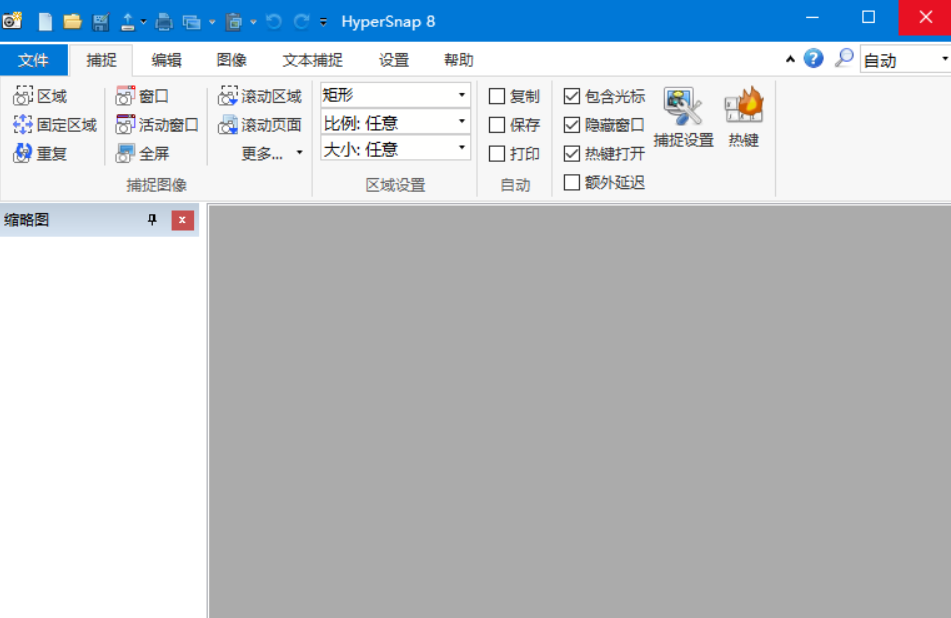Select 固定区域 fixed region capture
This screenshot has height=618, width=951.
55,125
